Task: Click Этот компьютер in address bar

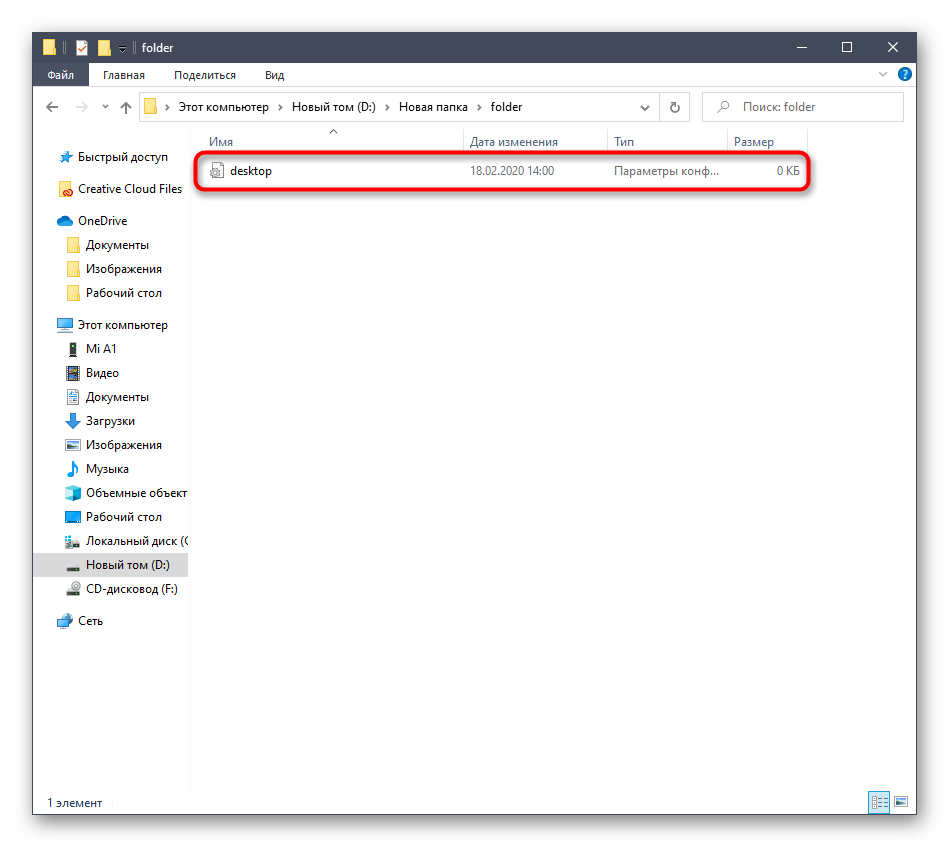Action: [223, 107]
